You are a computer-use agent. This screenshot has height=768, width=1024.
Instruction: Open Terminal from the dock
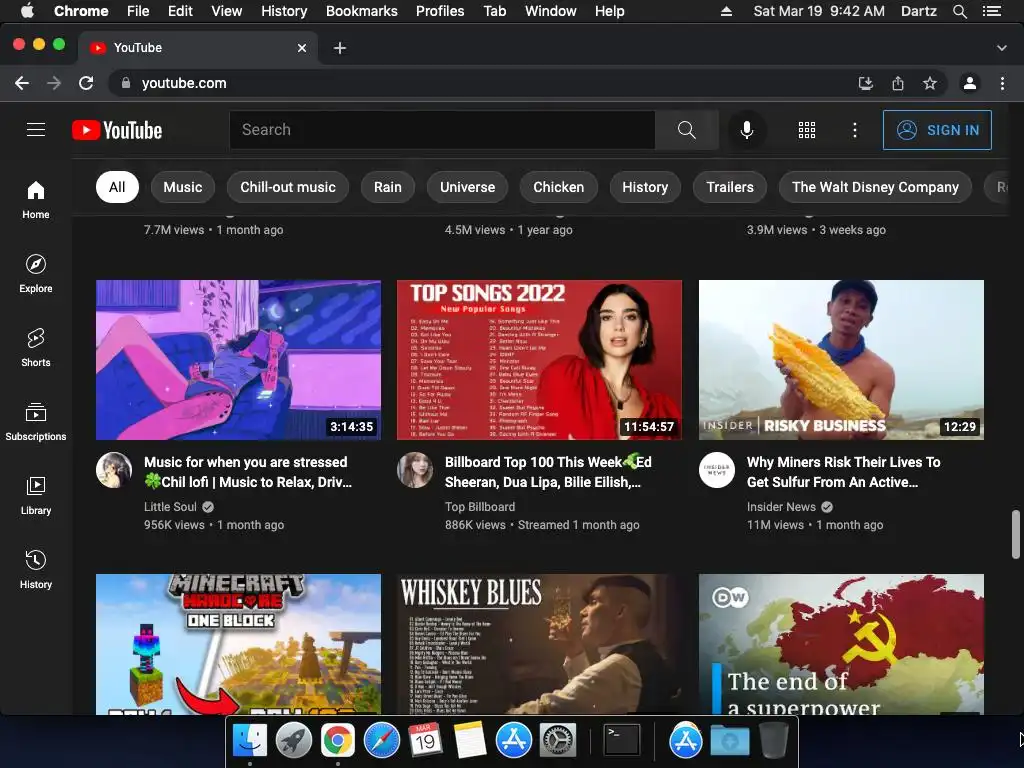(621, 741)
